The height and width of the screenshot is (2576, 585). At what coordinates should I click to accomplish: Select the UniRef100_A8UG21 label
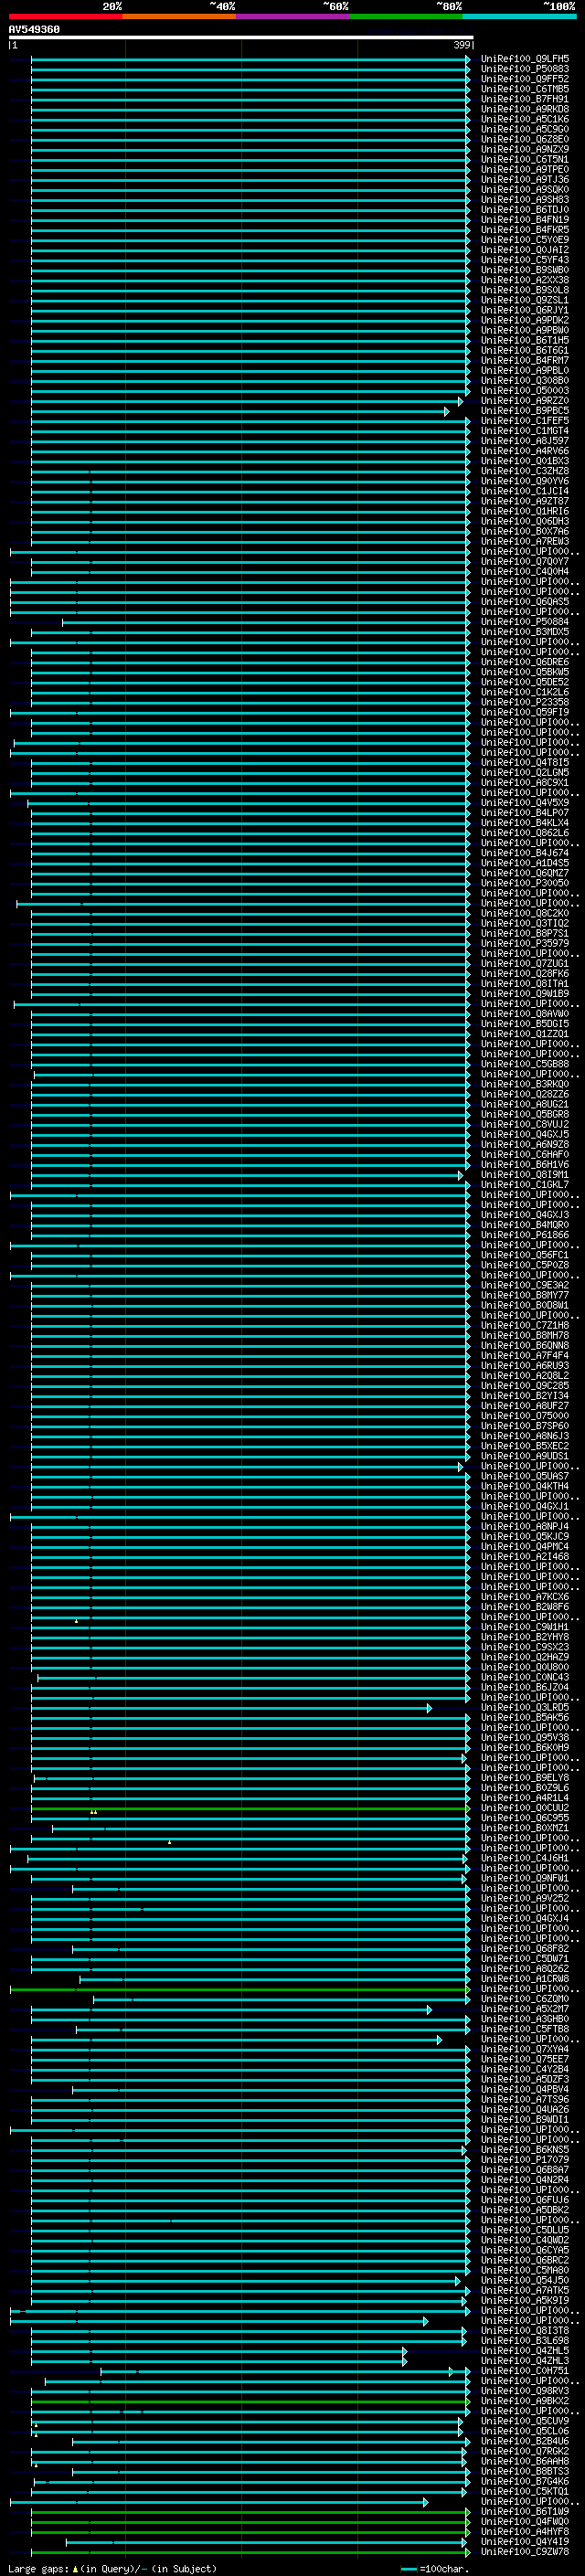click(525, 1104)
